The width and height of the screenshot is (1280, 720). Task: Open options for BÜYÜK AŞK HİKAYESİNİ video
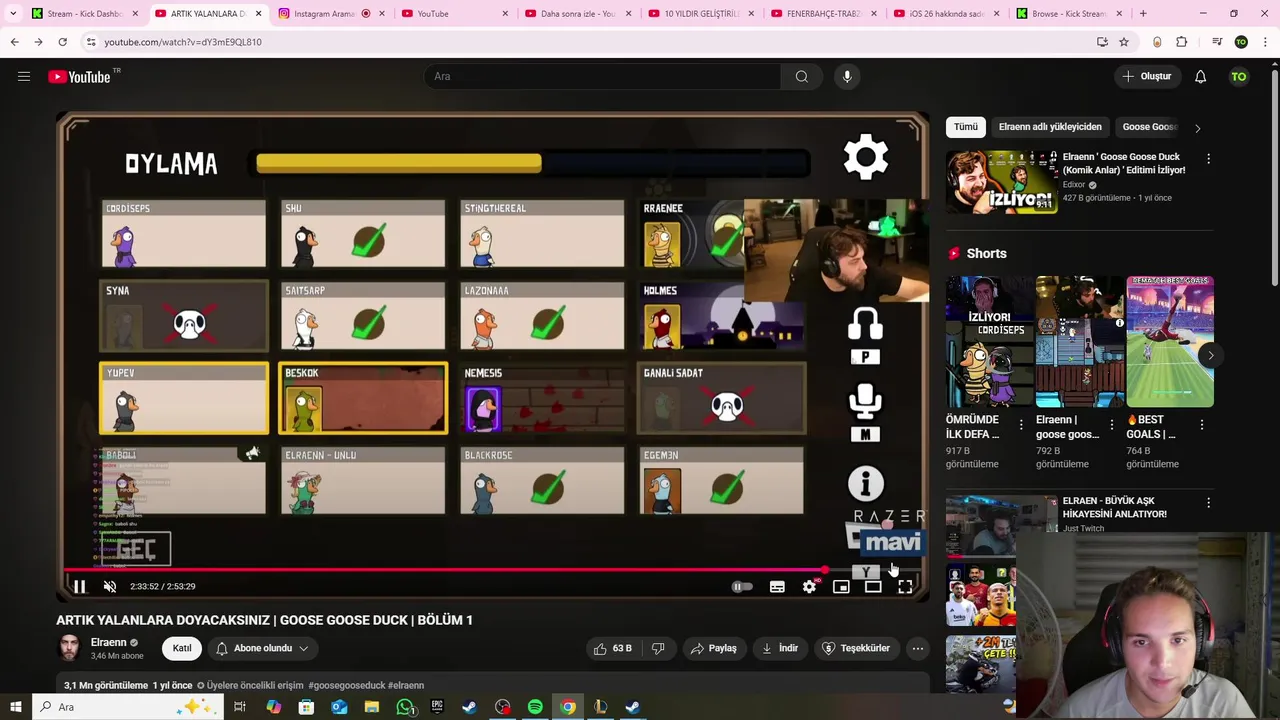(x=1208, y=503)
